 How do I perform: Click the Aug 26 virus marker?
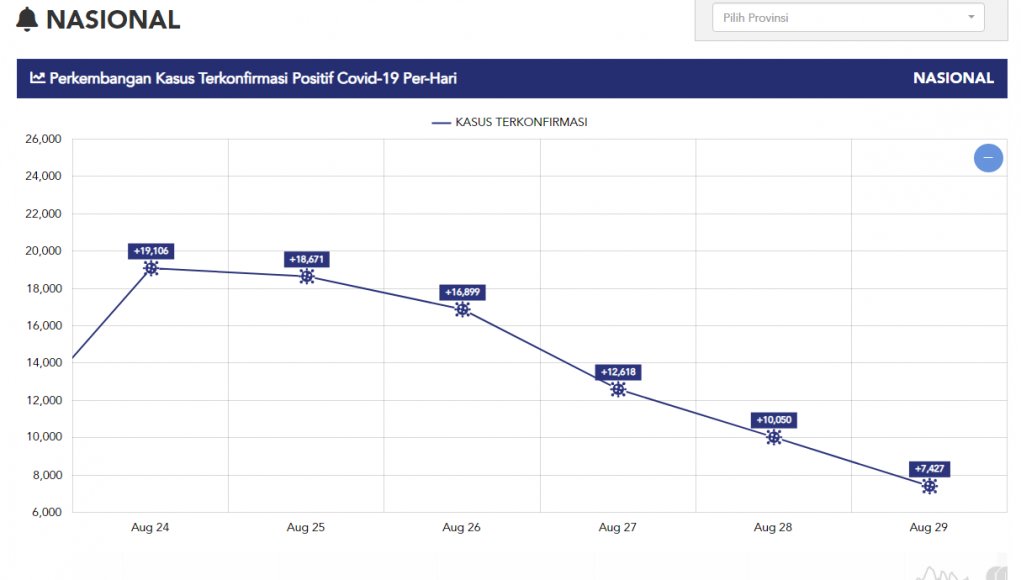462,310
